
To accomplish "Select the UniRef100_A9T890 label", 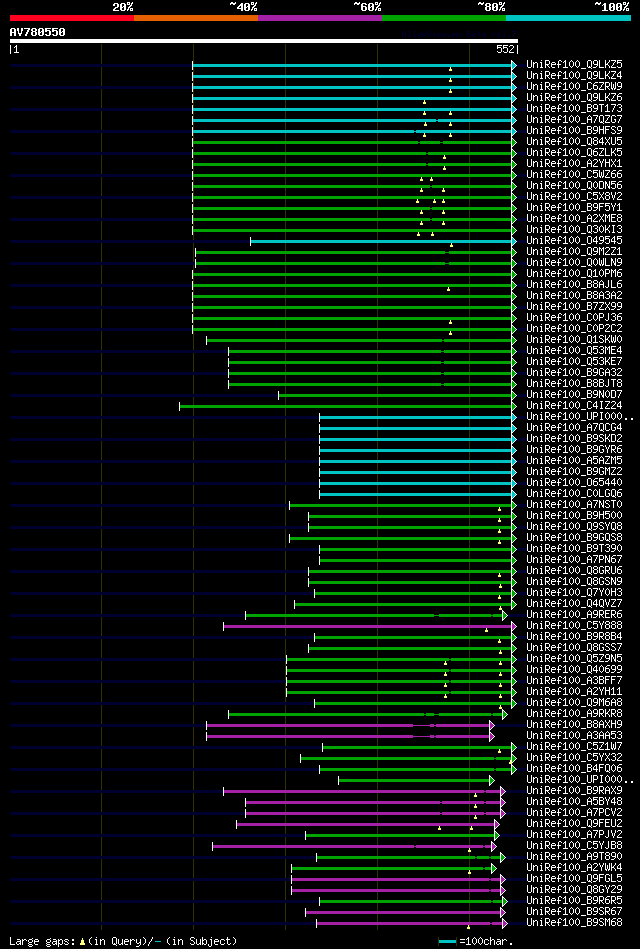I will tap(575, 858).
